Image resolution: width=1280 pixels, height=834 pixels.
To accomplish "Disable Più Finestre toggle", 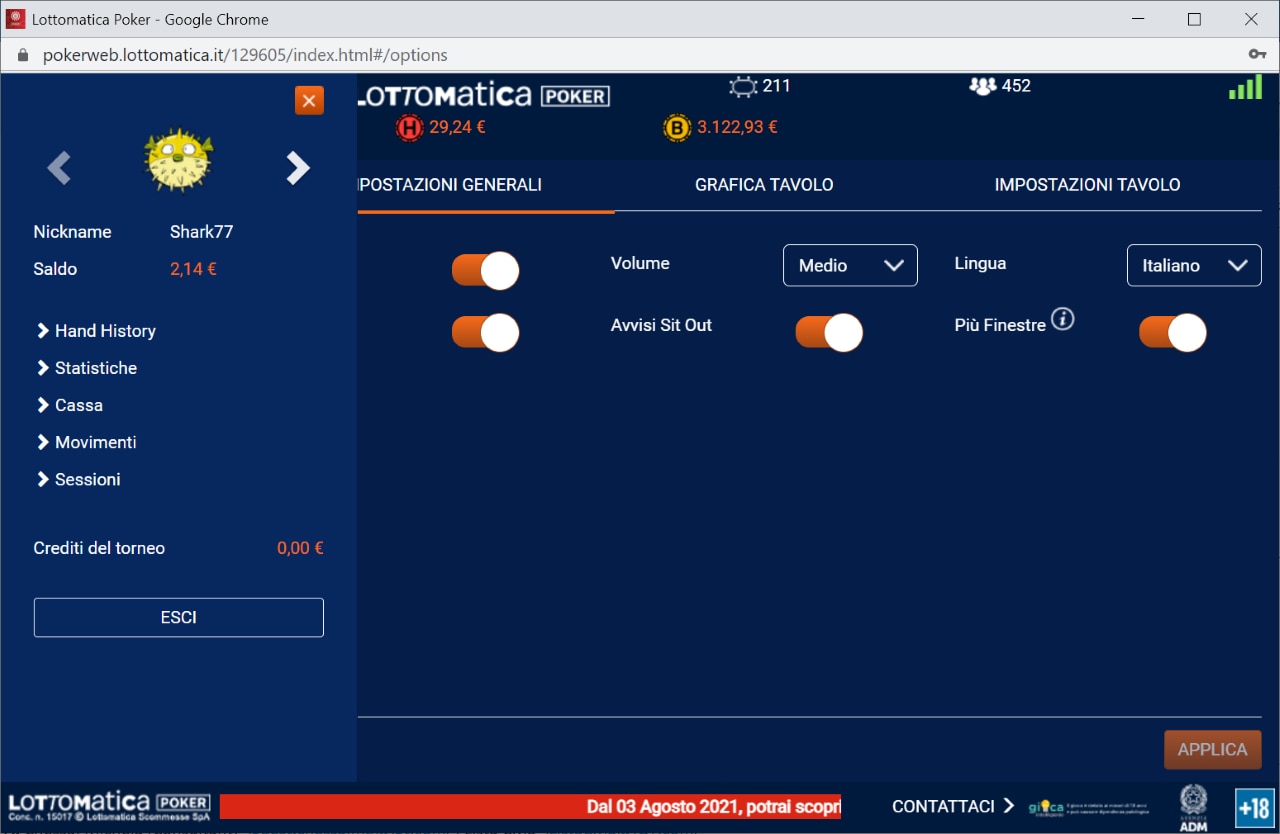I will tap(1173, 333).
